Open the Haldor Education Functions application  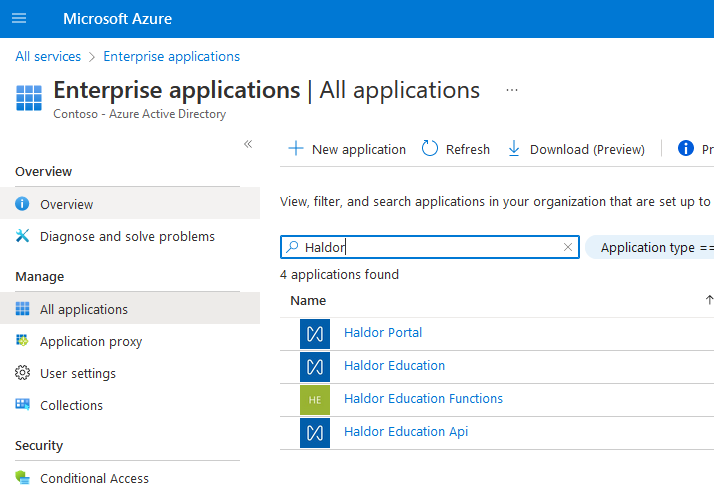click(x=423, y=399)
